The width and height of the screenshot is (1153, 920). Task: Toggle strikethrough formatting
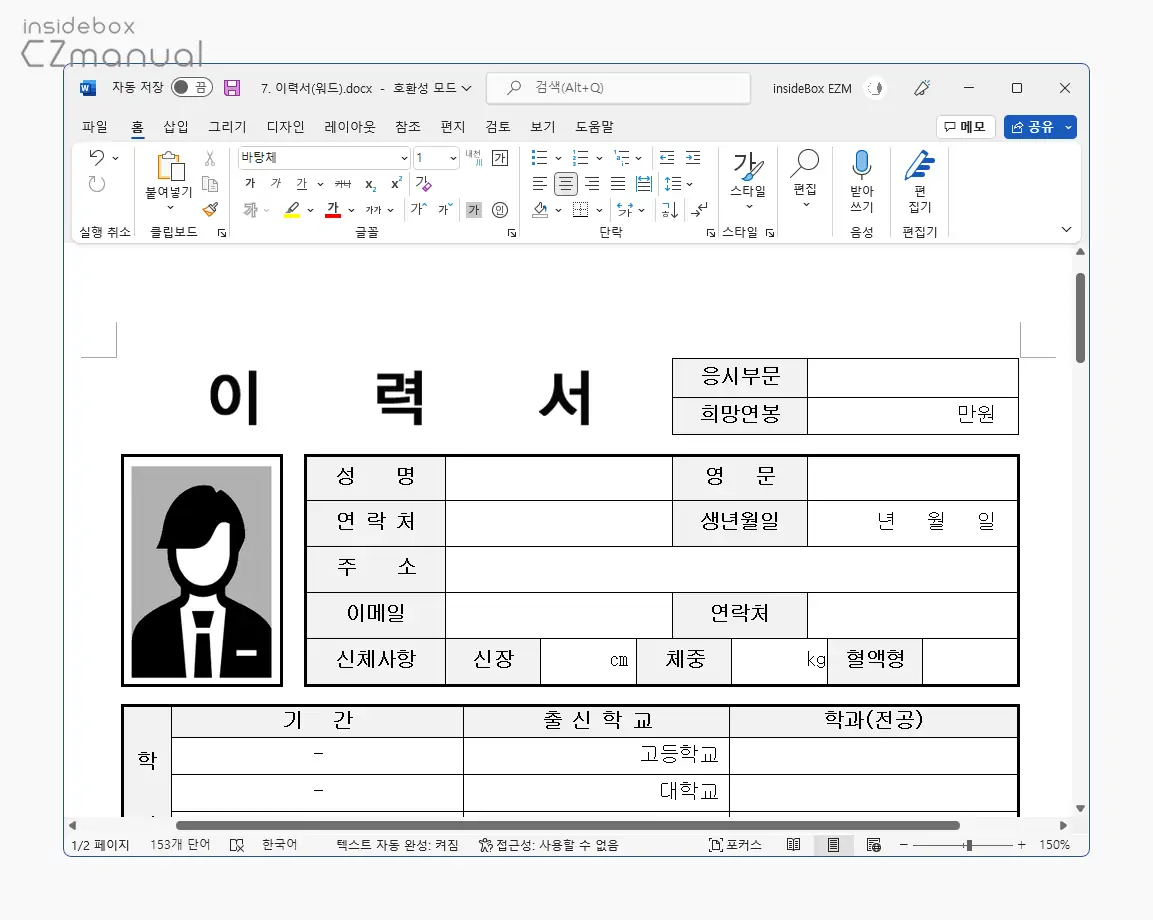tap(343, 184)
